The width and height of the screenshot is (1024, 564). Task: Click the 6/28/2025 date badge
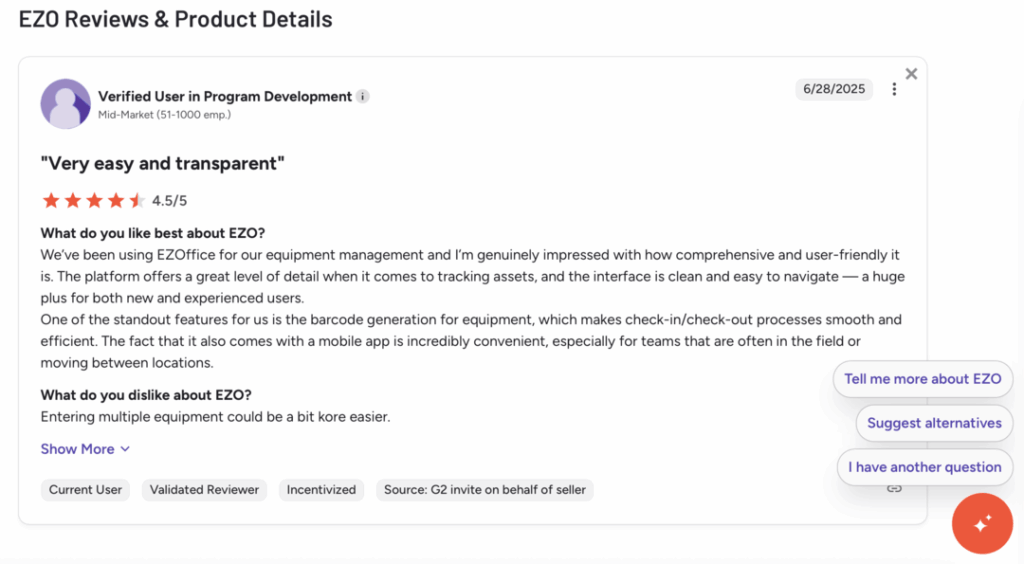tap(834, 89)
